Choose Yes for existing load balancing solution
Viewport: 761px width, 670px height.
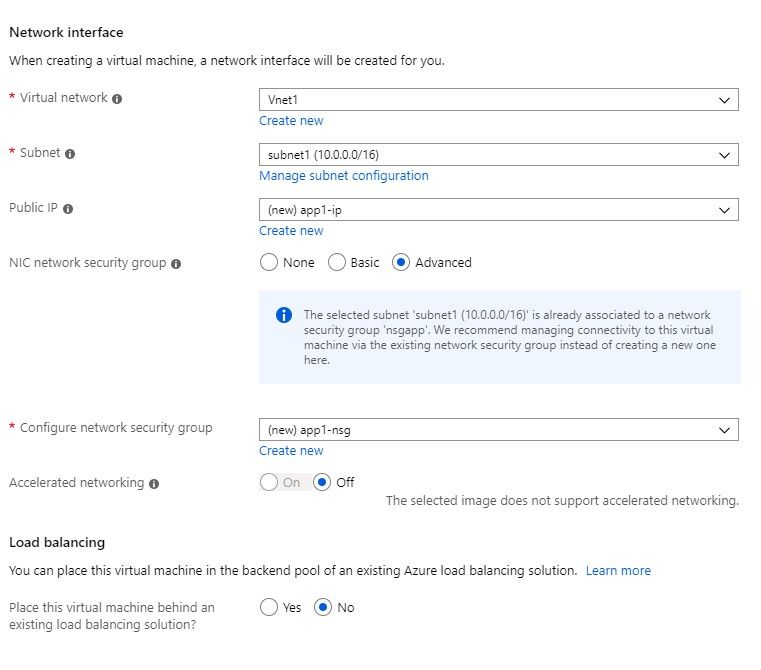(x=268, y=607)
